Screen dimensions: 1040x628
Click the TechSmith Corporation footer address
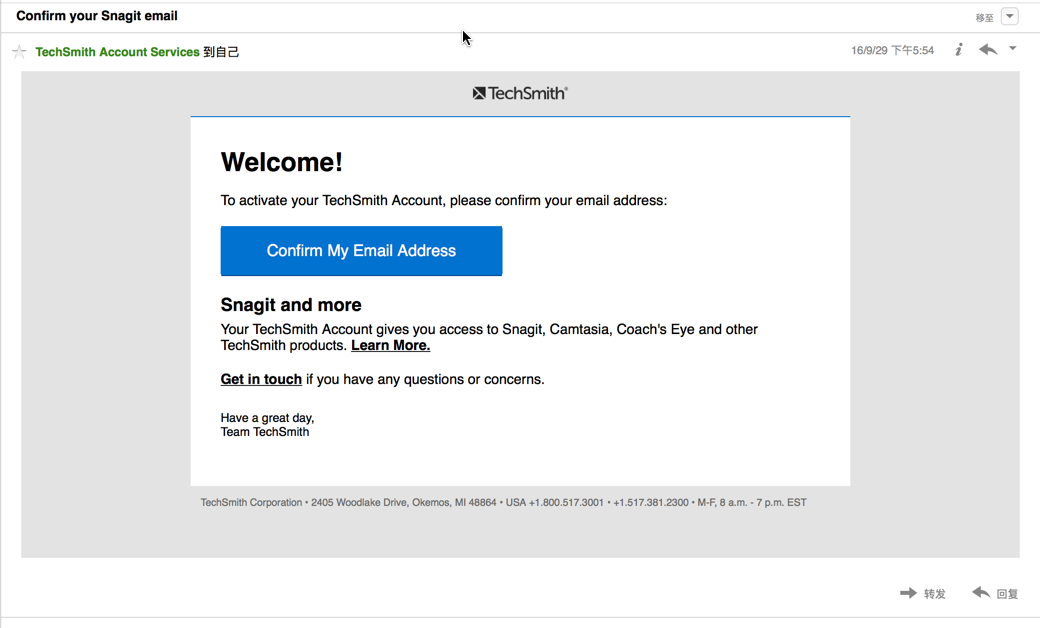[x=503, y=503]
